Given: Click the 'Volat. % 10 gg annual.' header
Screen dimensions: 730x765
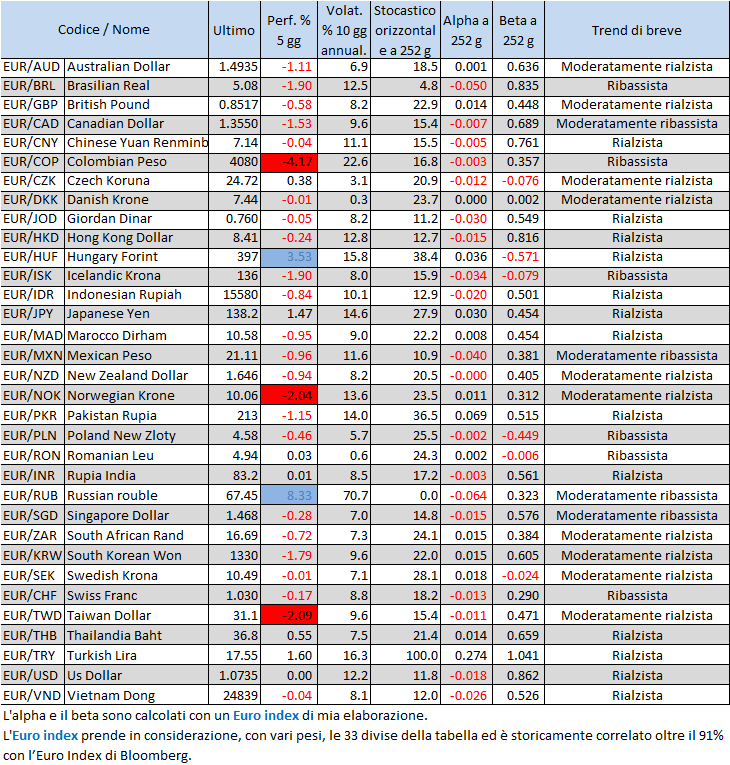Looking at the screenshot, I should coord(344,30).
